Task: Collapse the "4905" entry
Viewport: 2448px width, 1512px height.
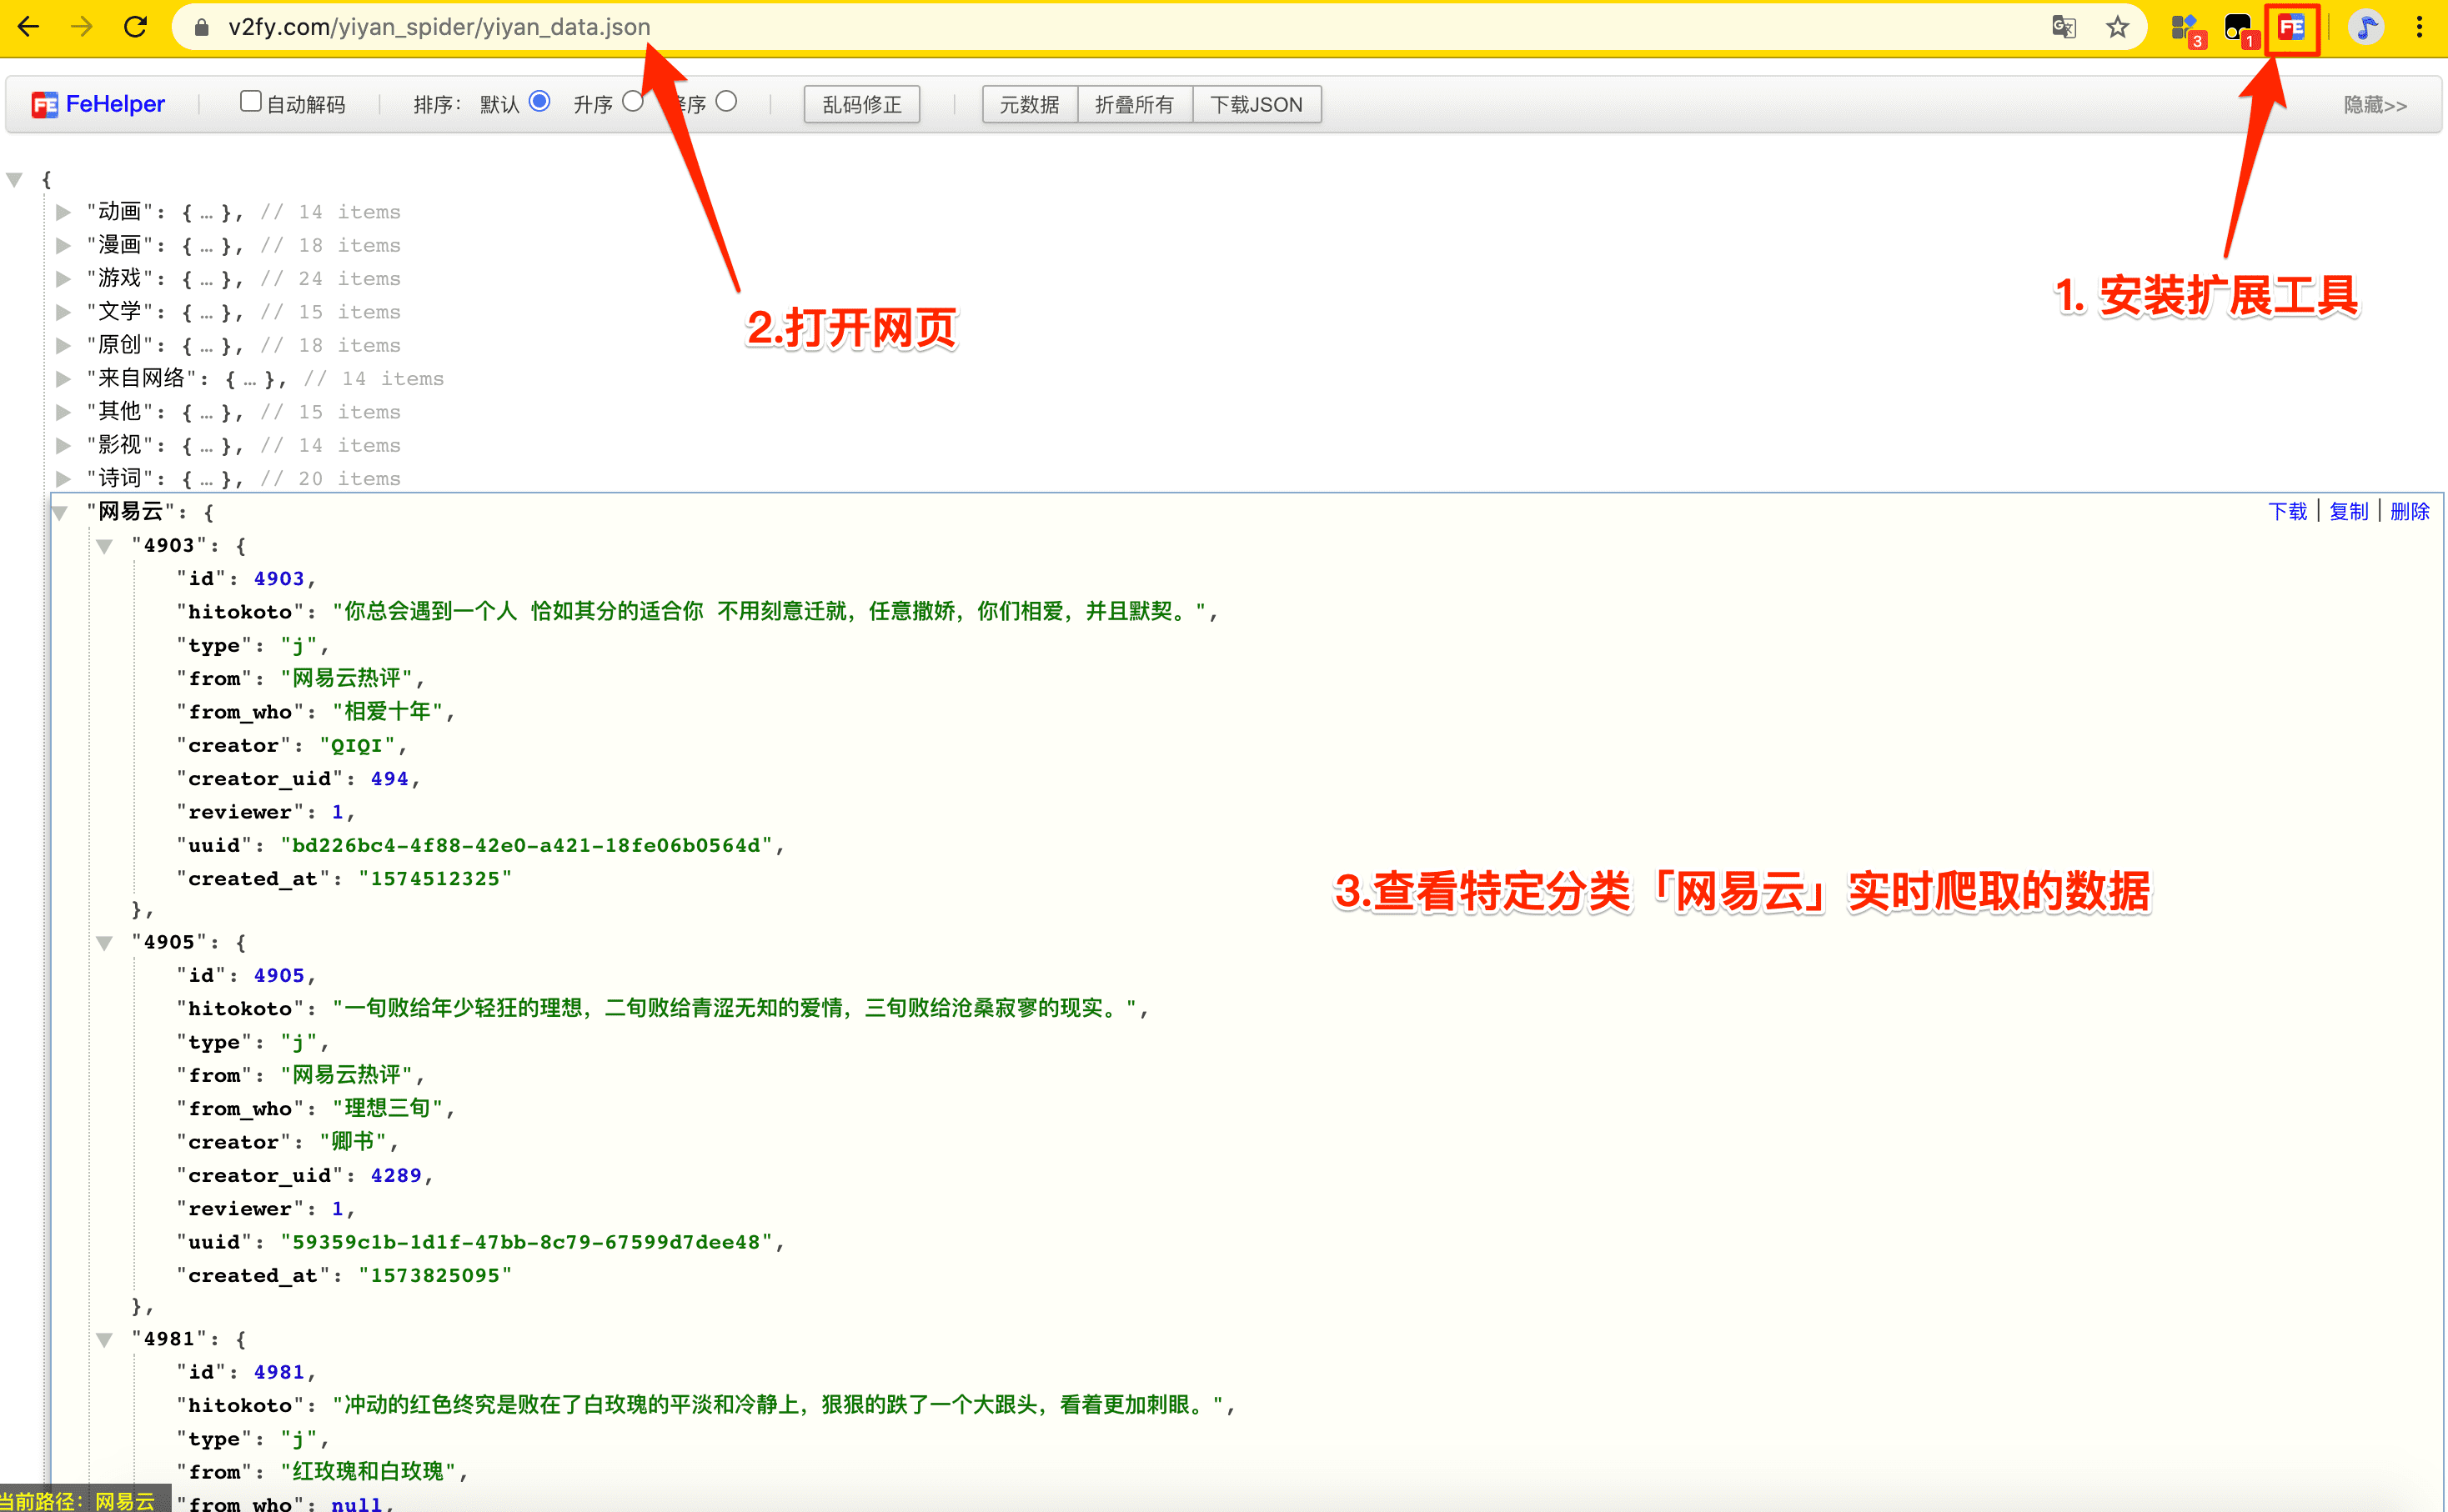Action: (104, 943)
